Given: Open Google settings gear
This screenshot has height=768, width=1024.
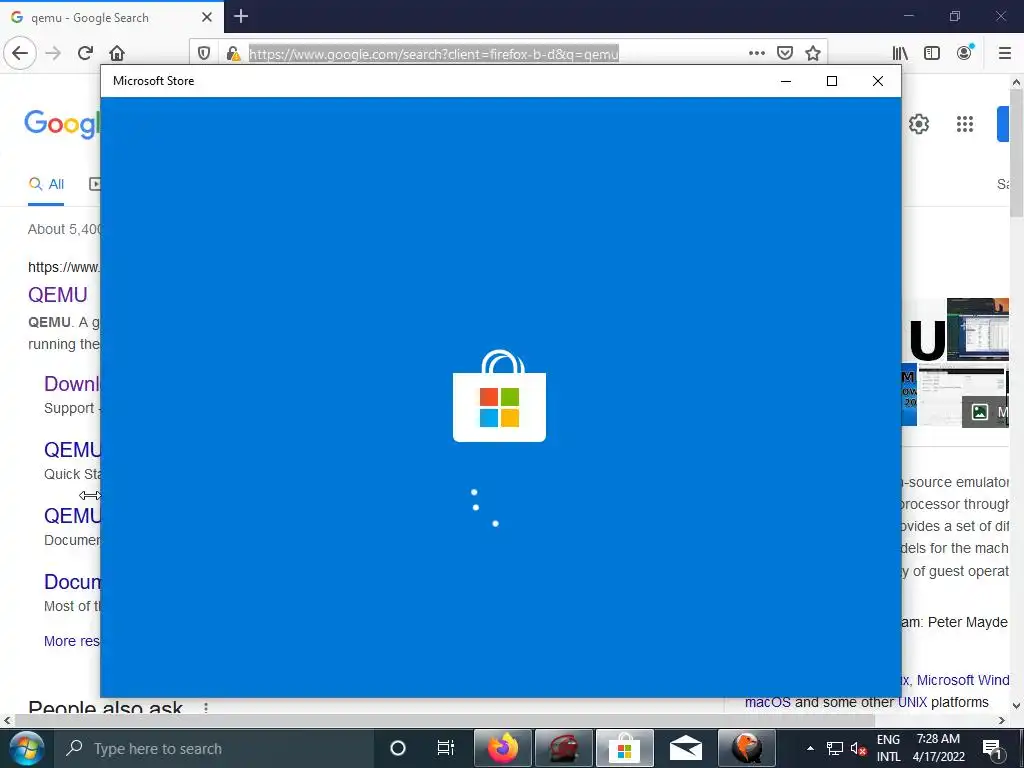Looking at the screenshot, I should (x=919, y=123).
